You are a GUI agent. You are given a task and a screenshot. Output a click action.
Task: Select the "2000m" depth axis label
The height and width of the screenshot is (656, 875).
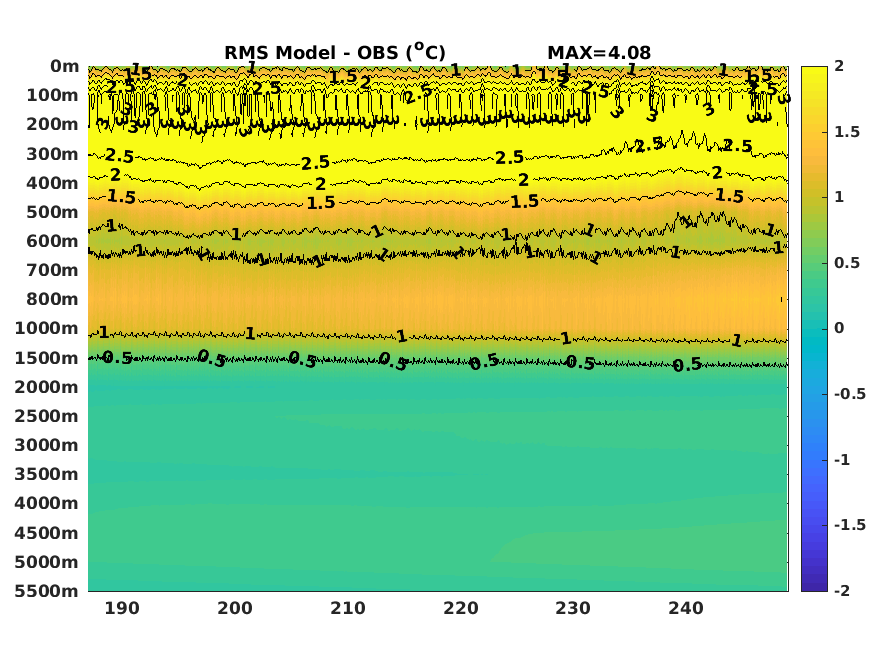tap(47, 387)
